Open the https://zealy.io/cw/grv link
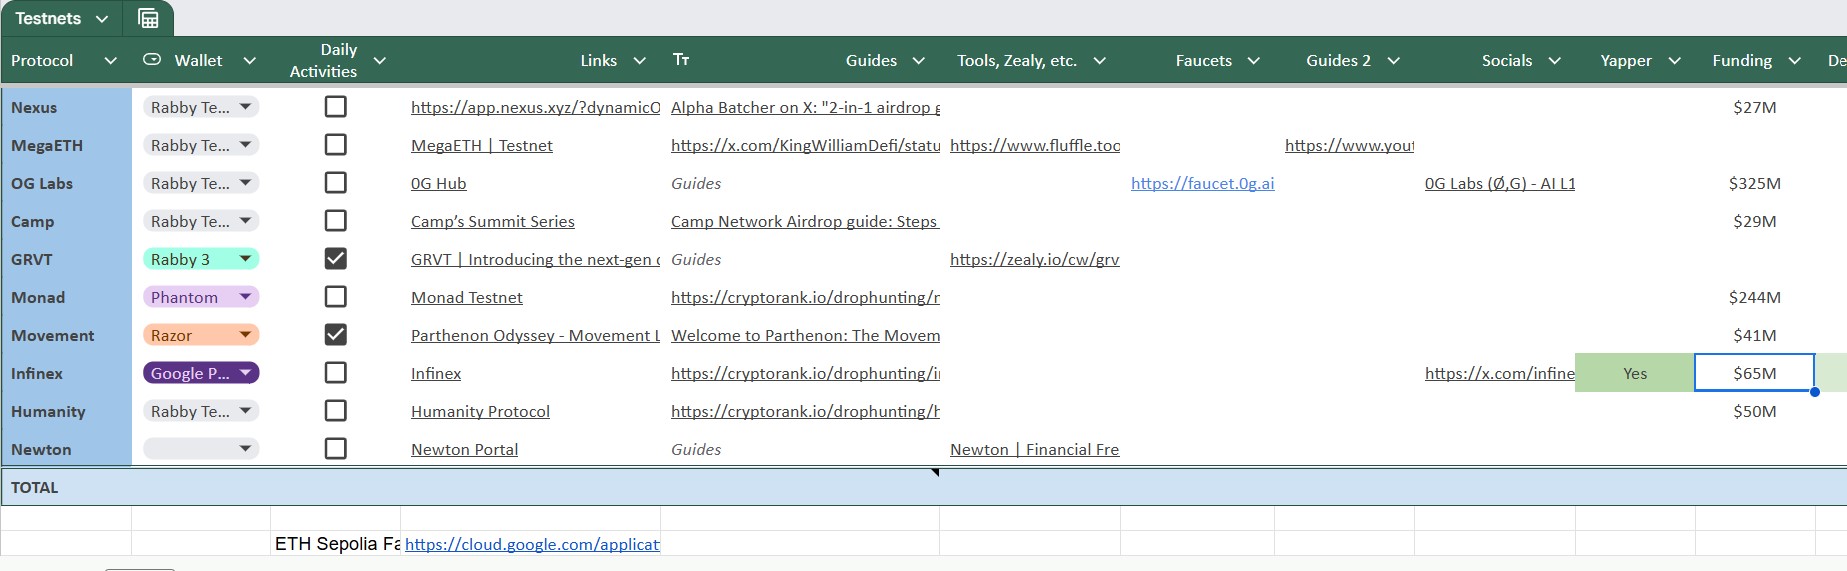This screenshot has height=571, width=1847. click(1035, 259)
